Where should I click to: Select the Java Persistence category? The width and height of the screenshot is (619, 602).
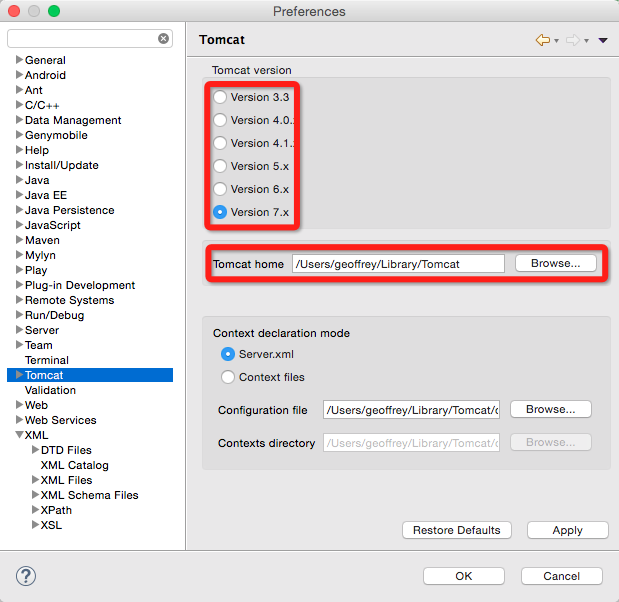tap(69, 210)
